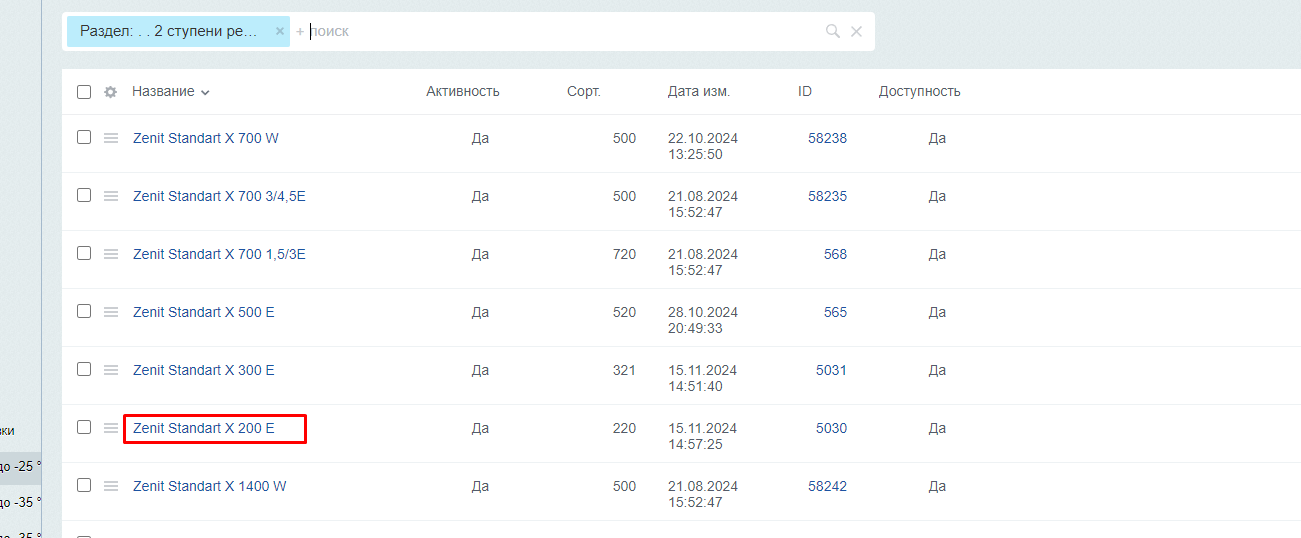Check the box for Zenit Standart X 300 E
This screenshot has width=1301, height=538.
coord(84,369)
